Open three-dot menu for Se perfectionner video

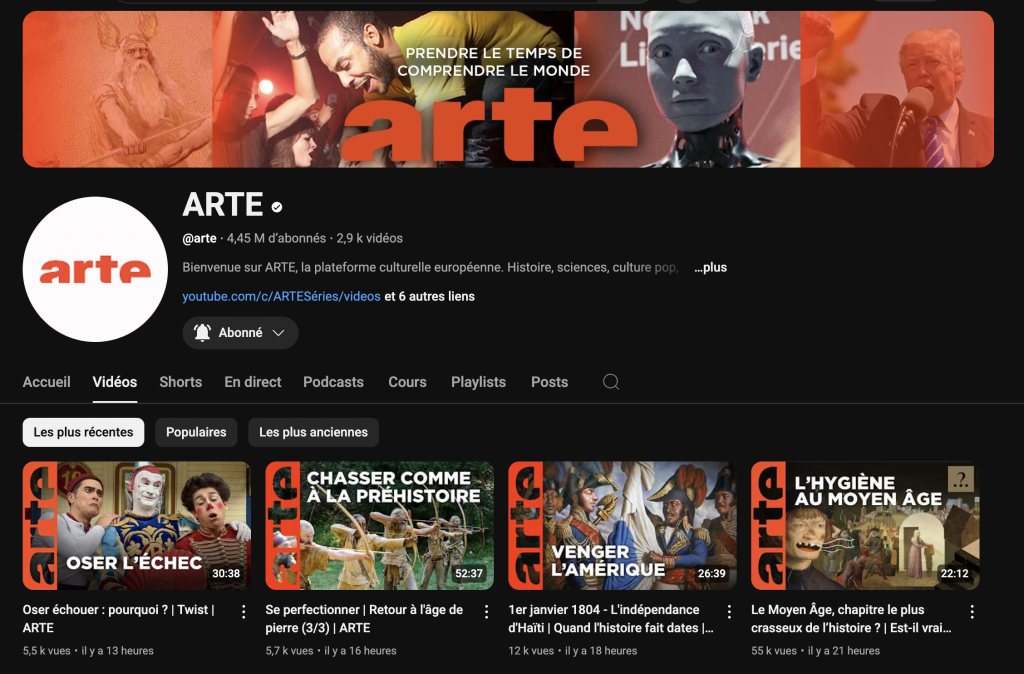pos(486,611)
